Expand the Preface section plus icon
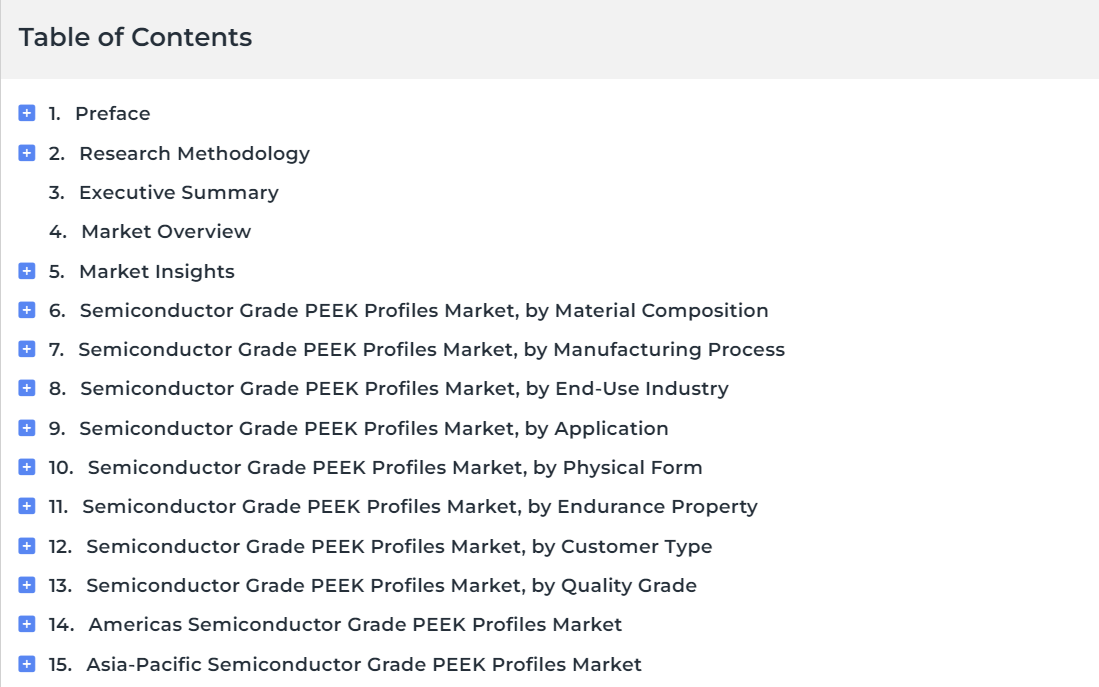The width and height of the screenshot is (1099, 687). point(27,113)
